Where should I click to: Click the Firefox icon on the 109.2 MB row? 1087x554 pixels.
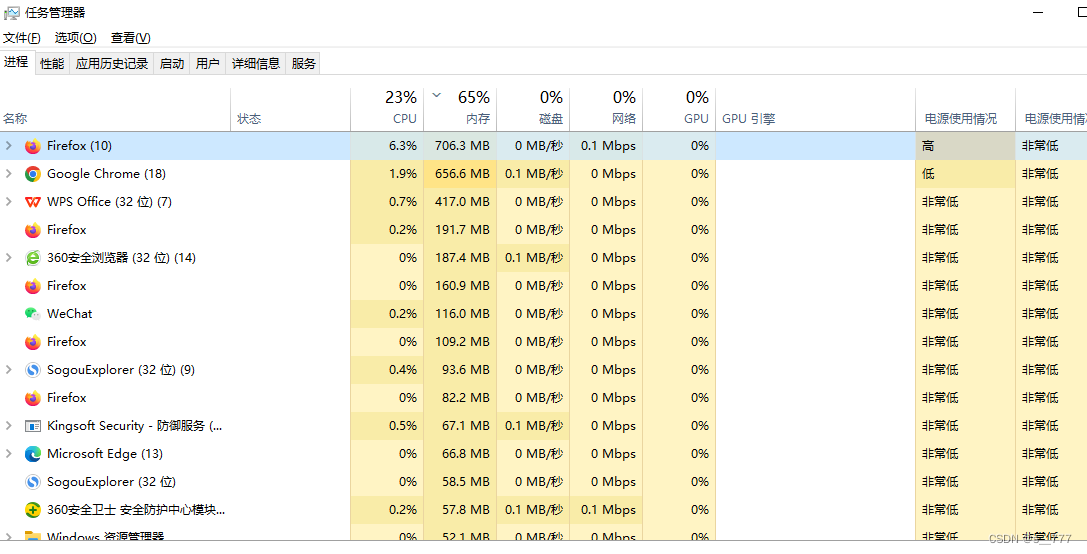pos(33,342)
